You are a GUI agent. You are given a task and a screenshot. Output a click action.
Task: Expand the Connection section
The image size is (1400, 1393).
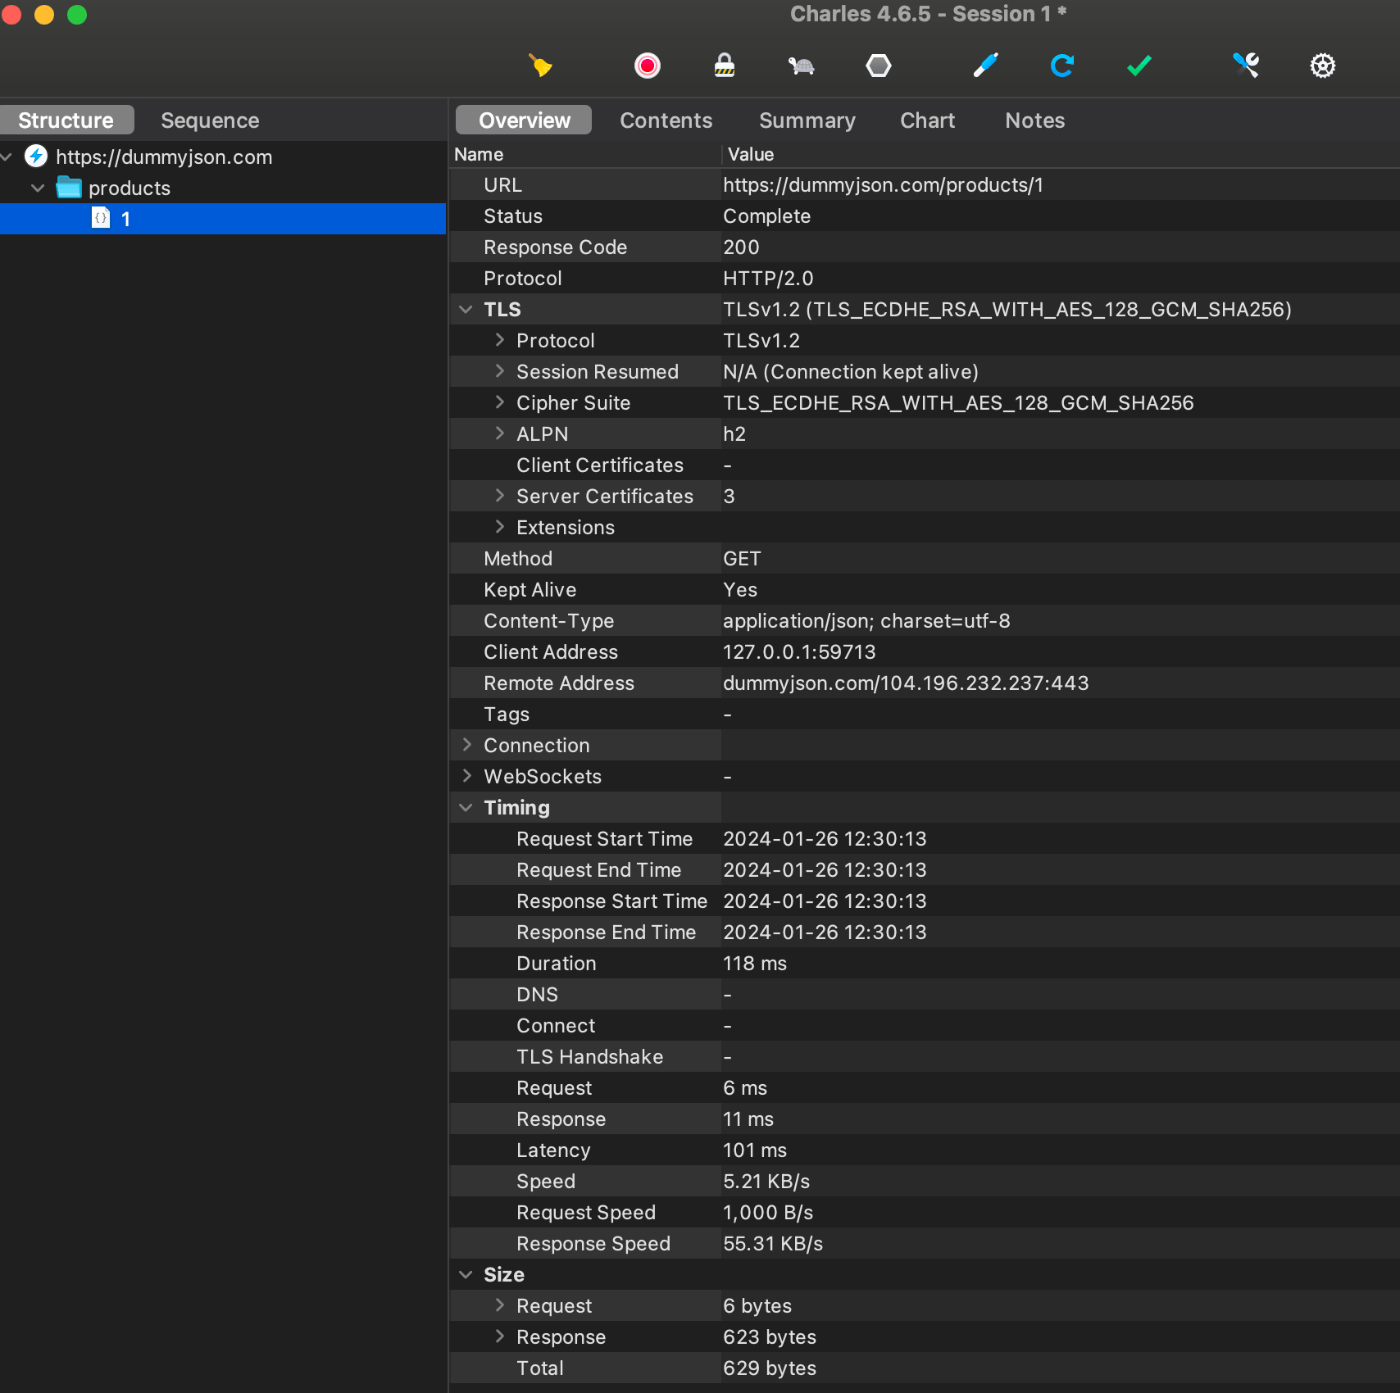[467, 744]
